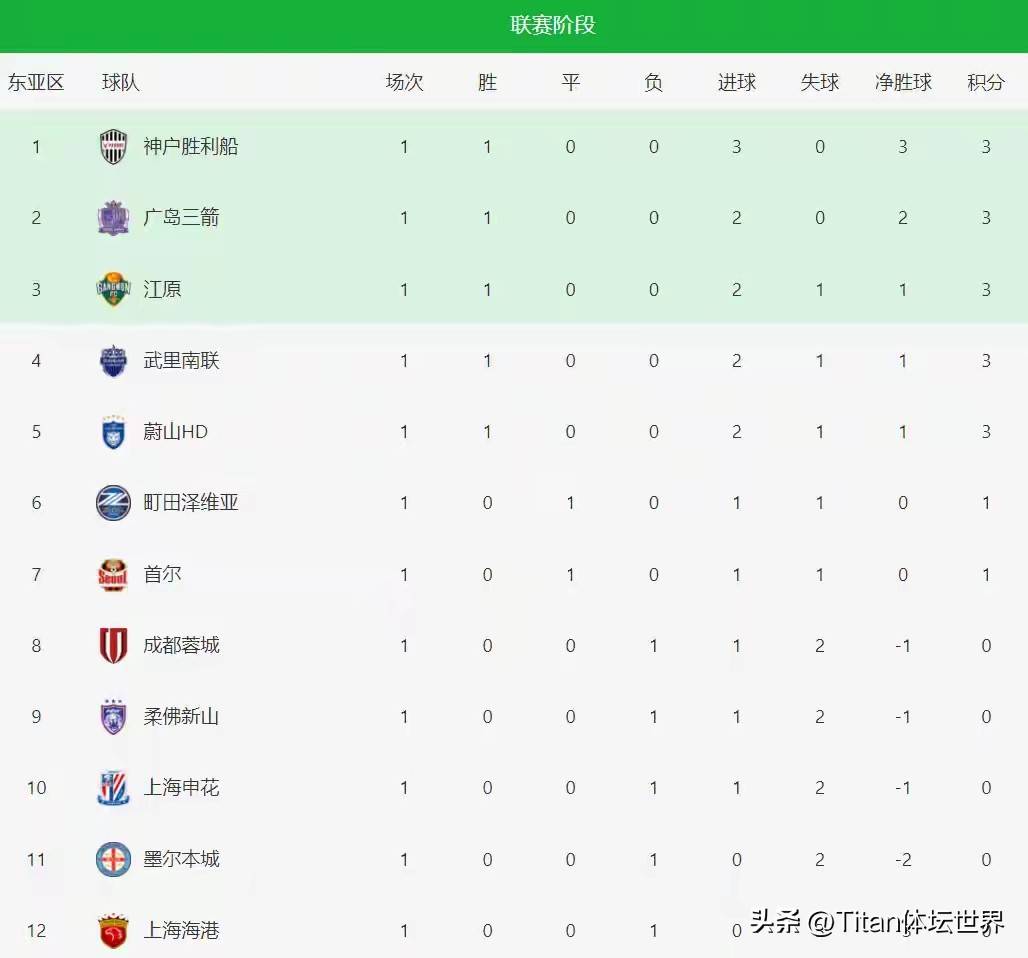Click the 进球 column header
The image size is (1028, 958).
(737, 83)
